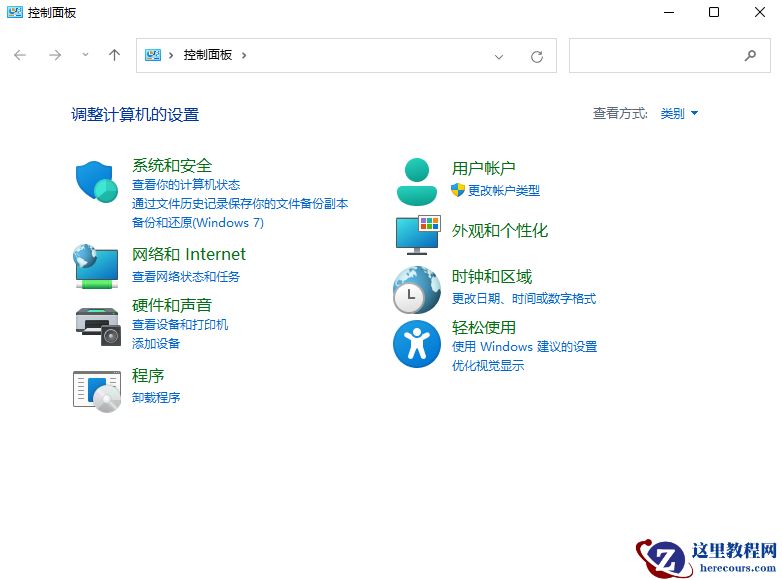Open the Clock and Region globe icon
This screenshot has height=580, width=782.
coord(417,290)
